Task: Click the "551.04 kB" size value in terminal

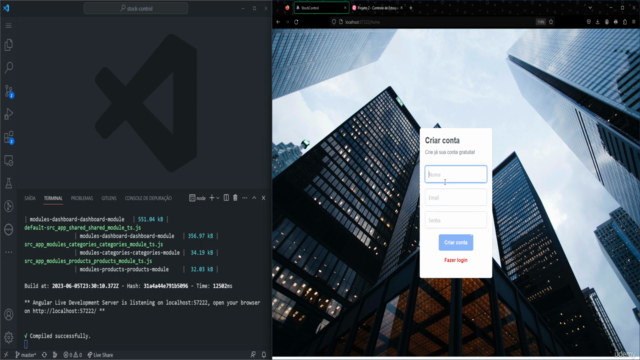Action: coord(150,219)
